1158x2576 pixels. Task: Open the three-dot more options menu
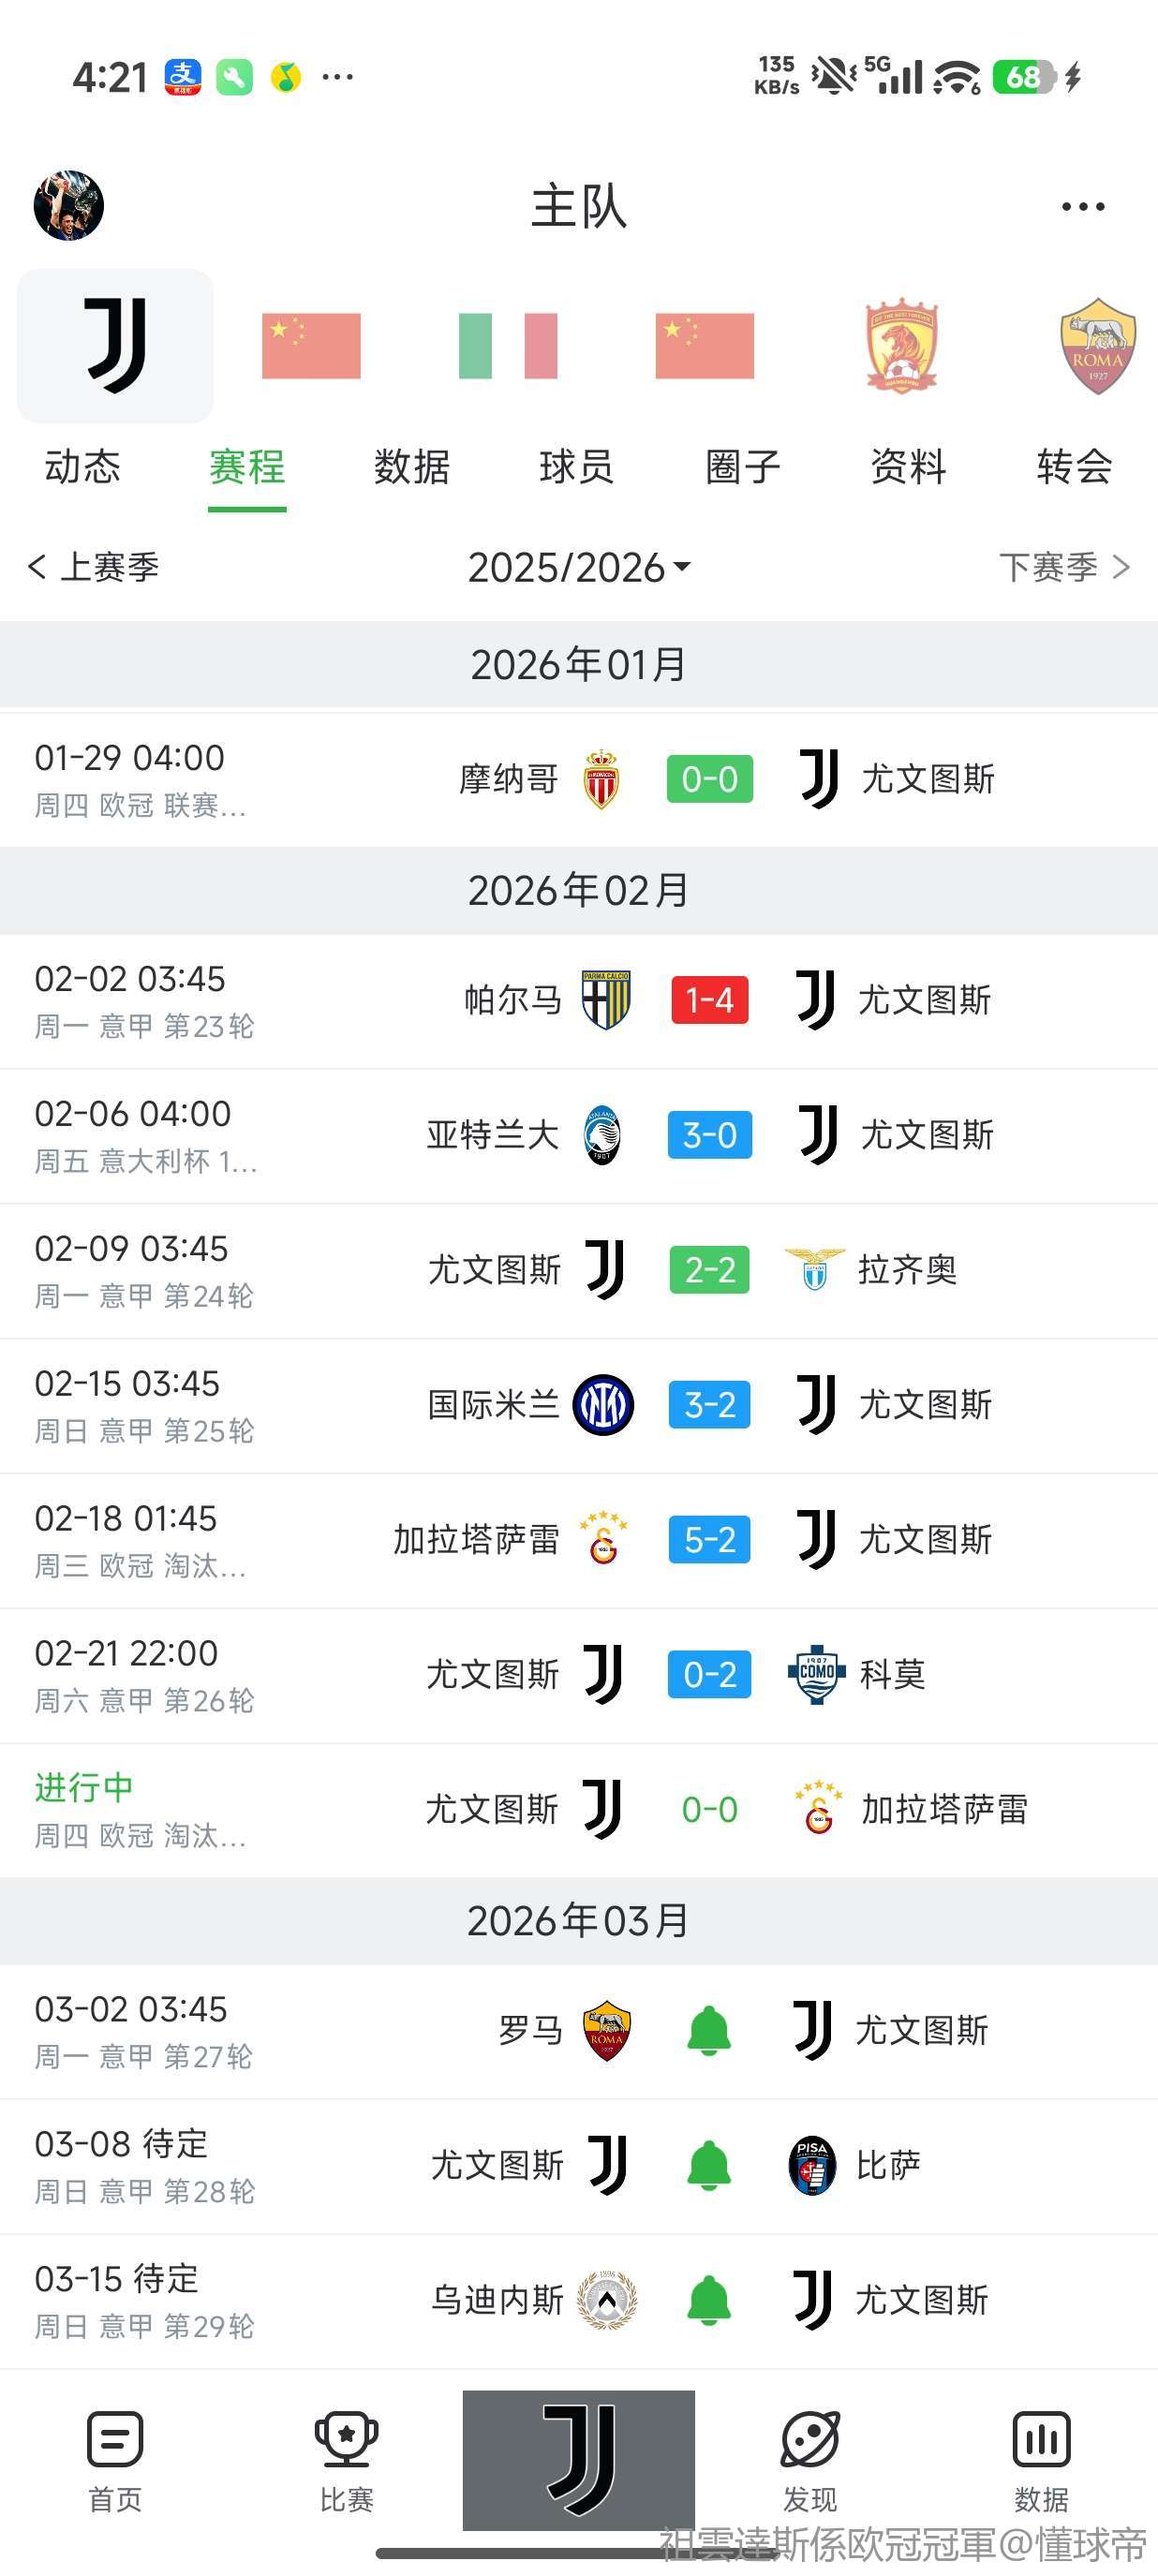[x=1083, y=207]
